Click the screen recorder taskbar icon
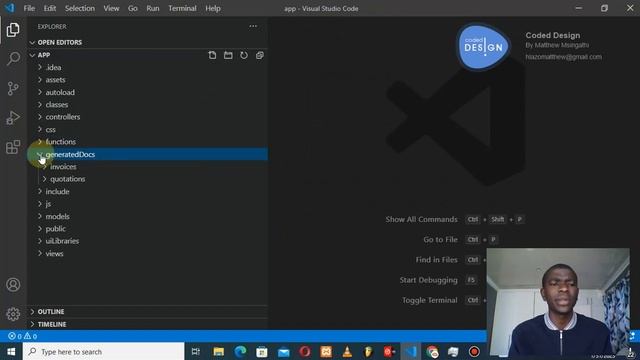 pyautogui.click(x=474, y=351)
